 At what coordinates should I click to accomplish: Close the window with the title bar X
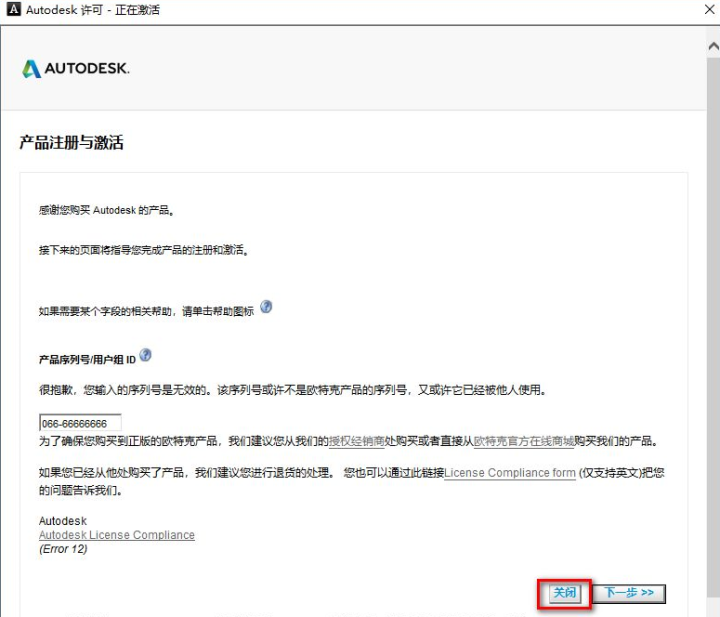(x=703, y=10)
